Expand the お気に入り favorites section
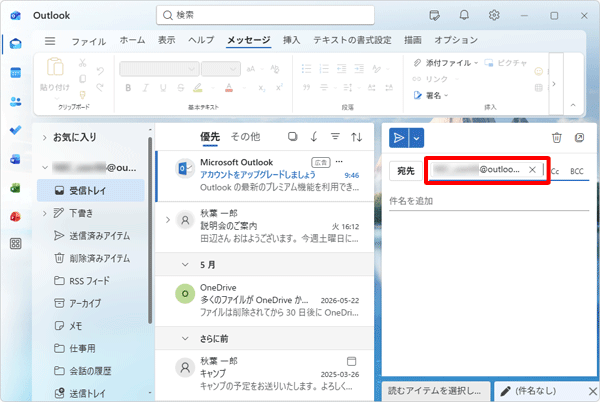Viewport: 600px width, 402px height. (x=45, y=137)
